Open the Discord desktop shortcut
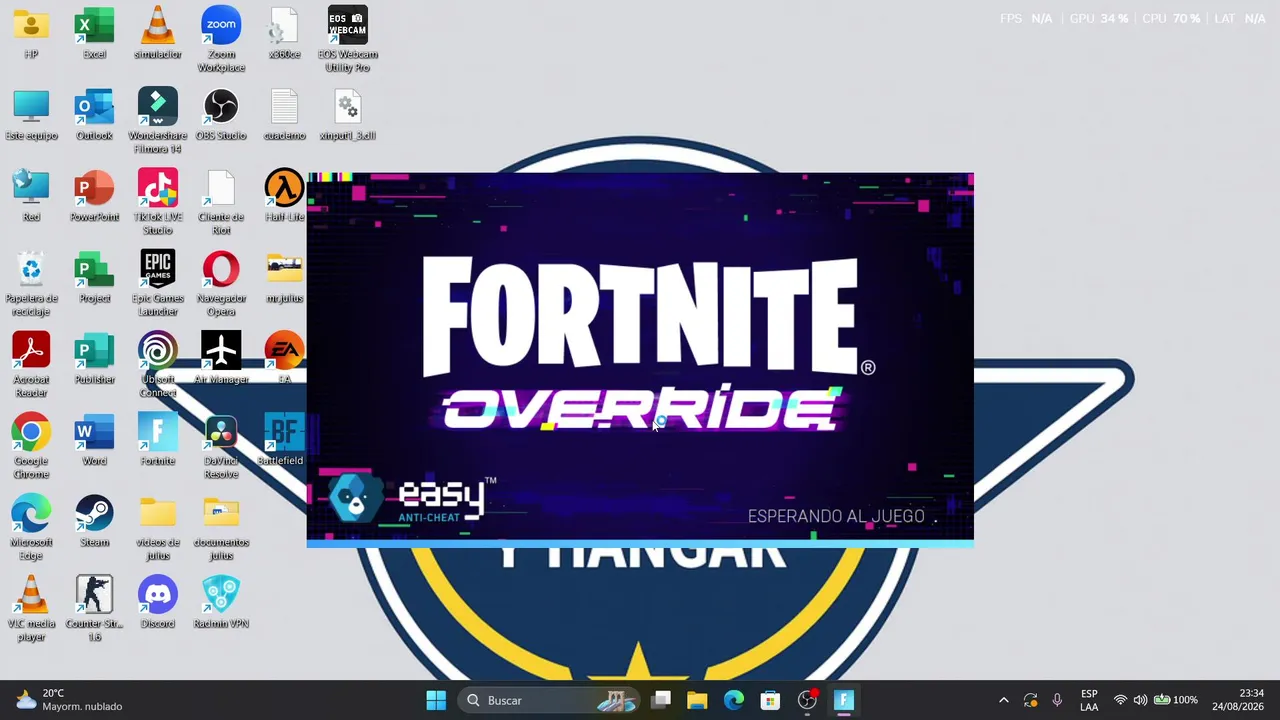 point(157,602)
